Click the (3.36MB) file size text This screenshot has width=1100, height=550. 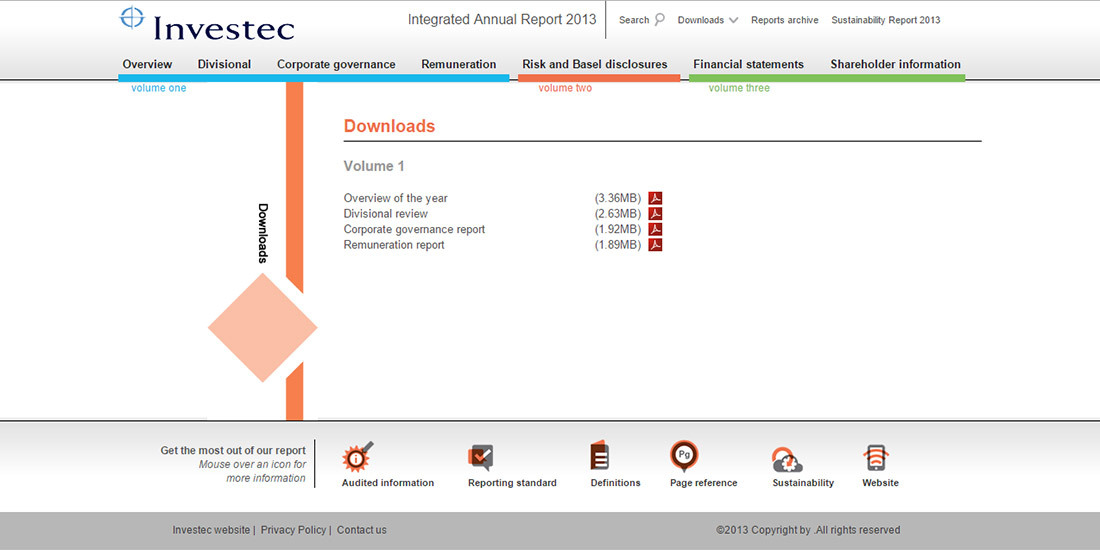coord(618,199)
